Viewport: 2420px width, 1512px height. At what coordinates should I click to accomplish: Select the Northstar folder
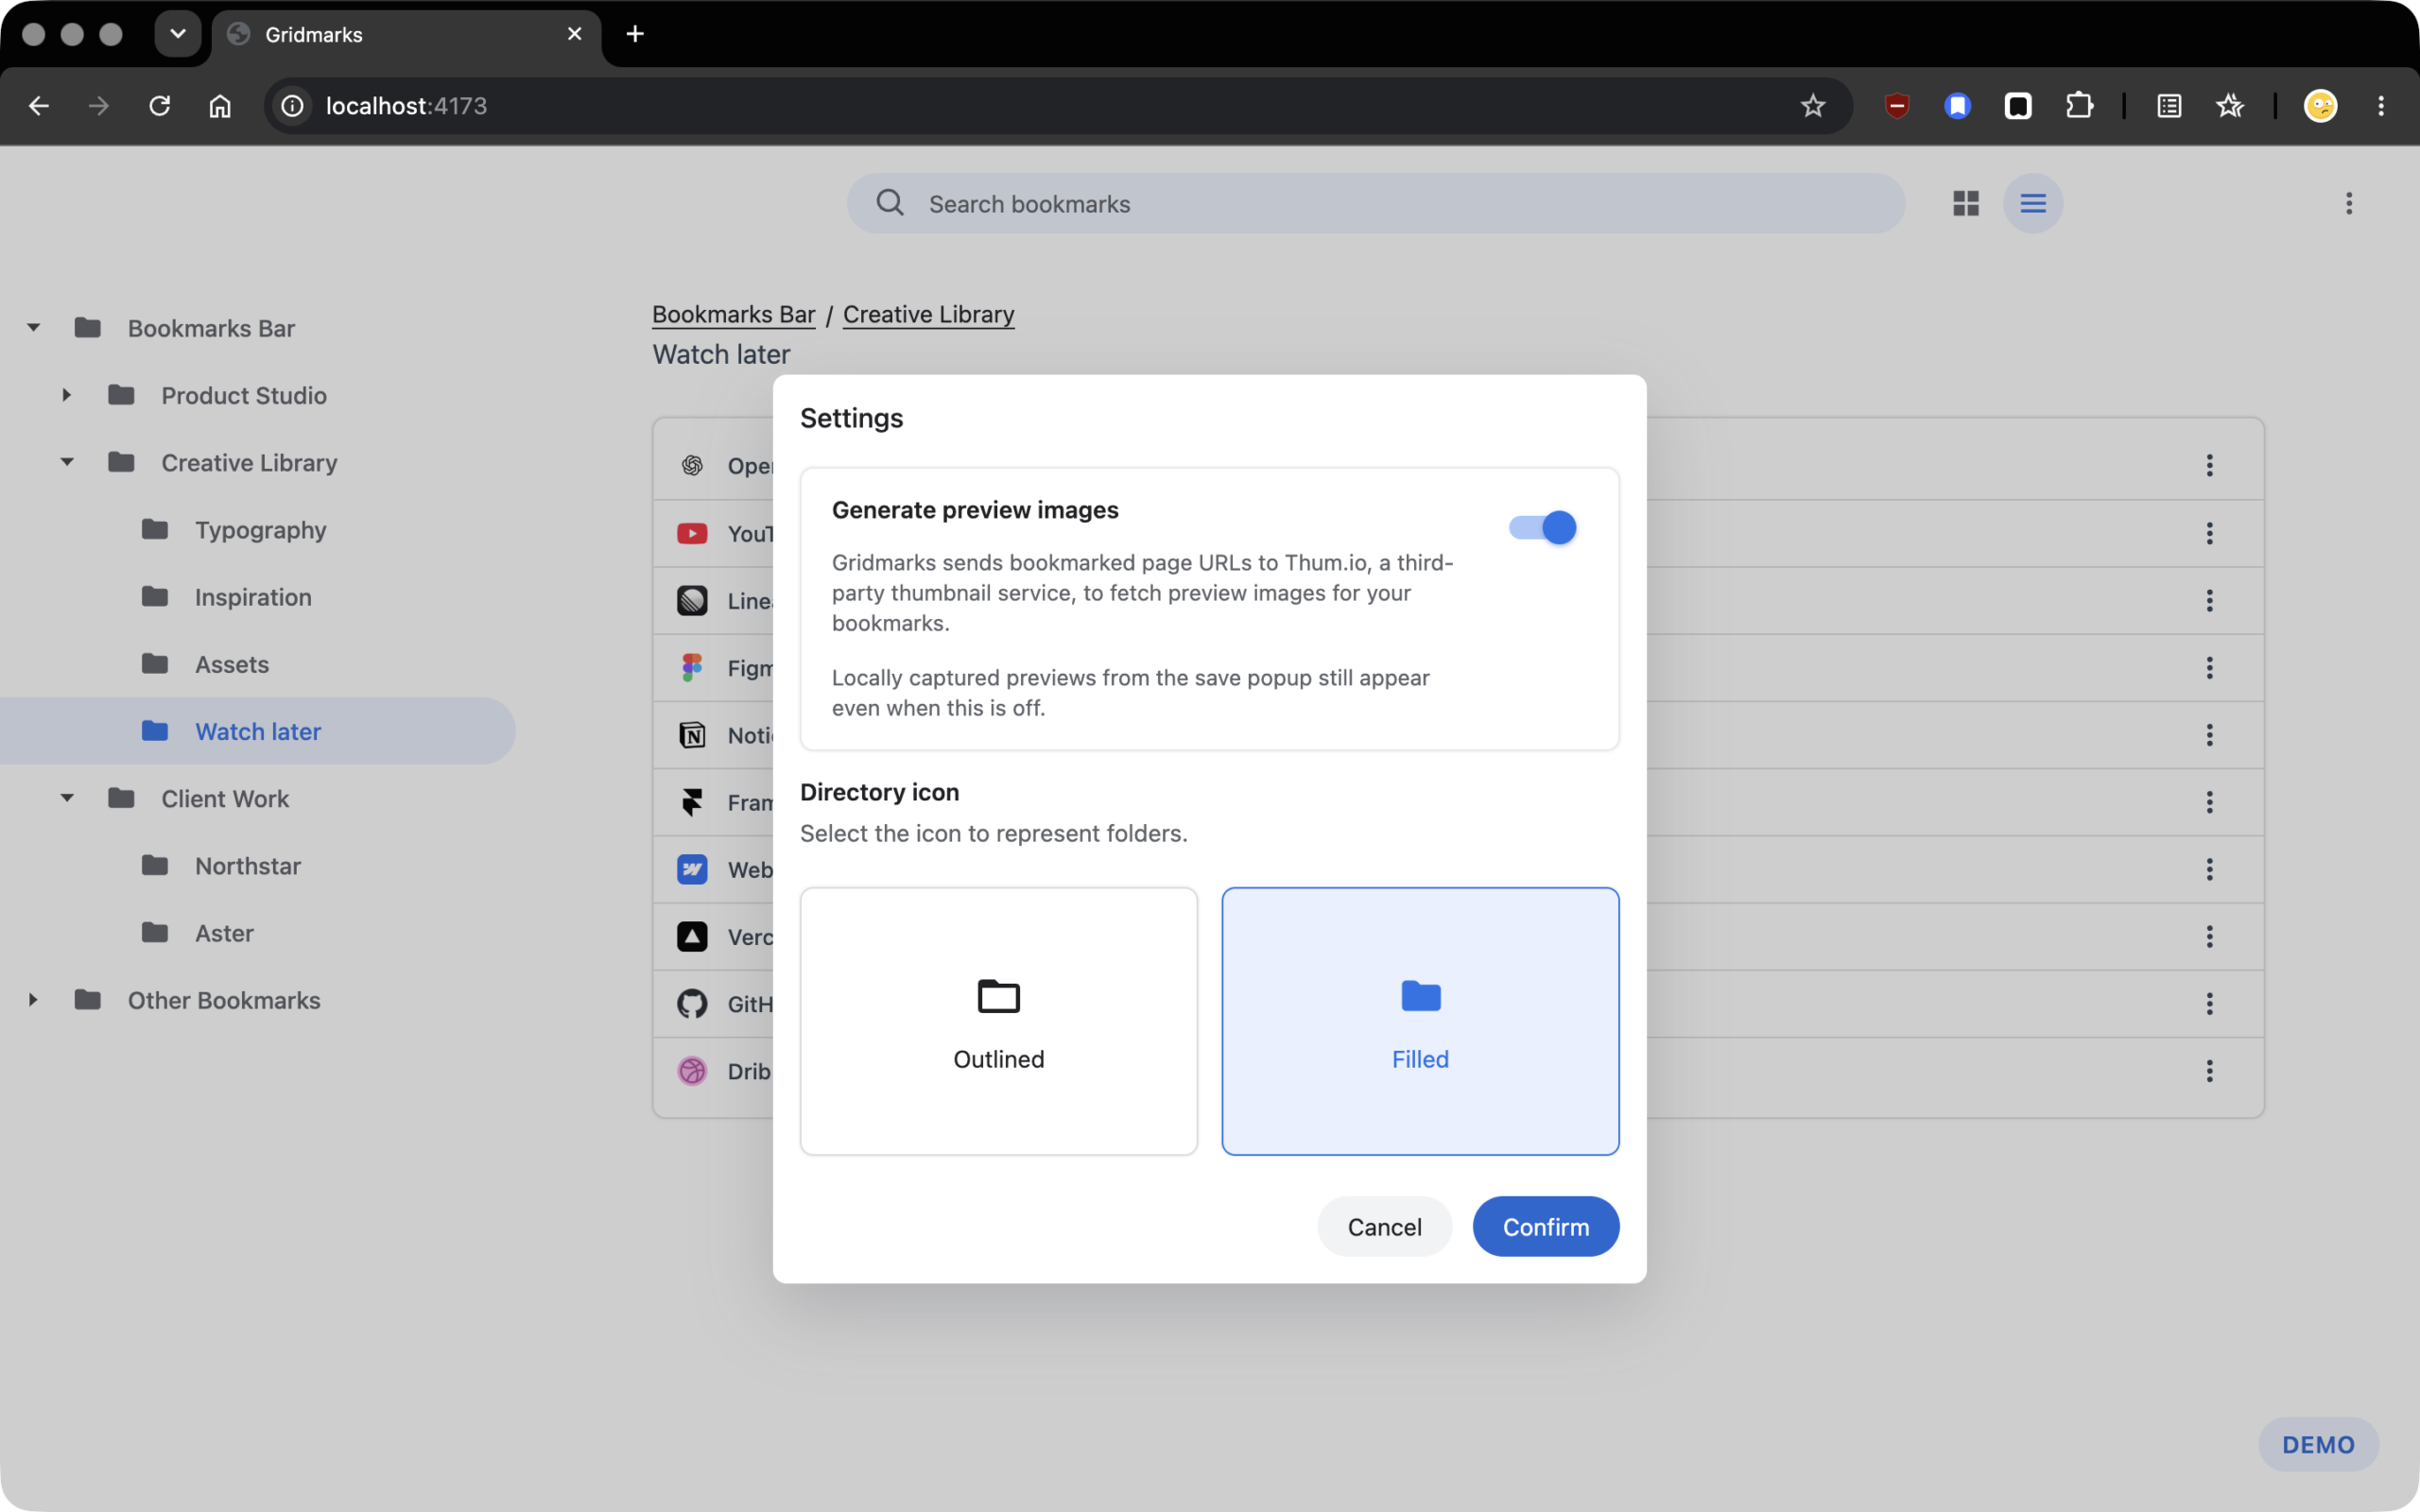(259, 866)
